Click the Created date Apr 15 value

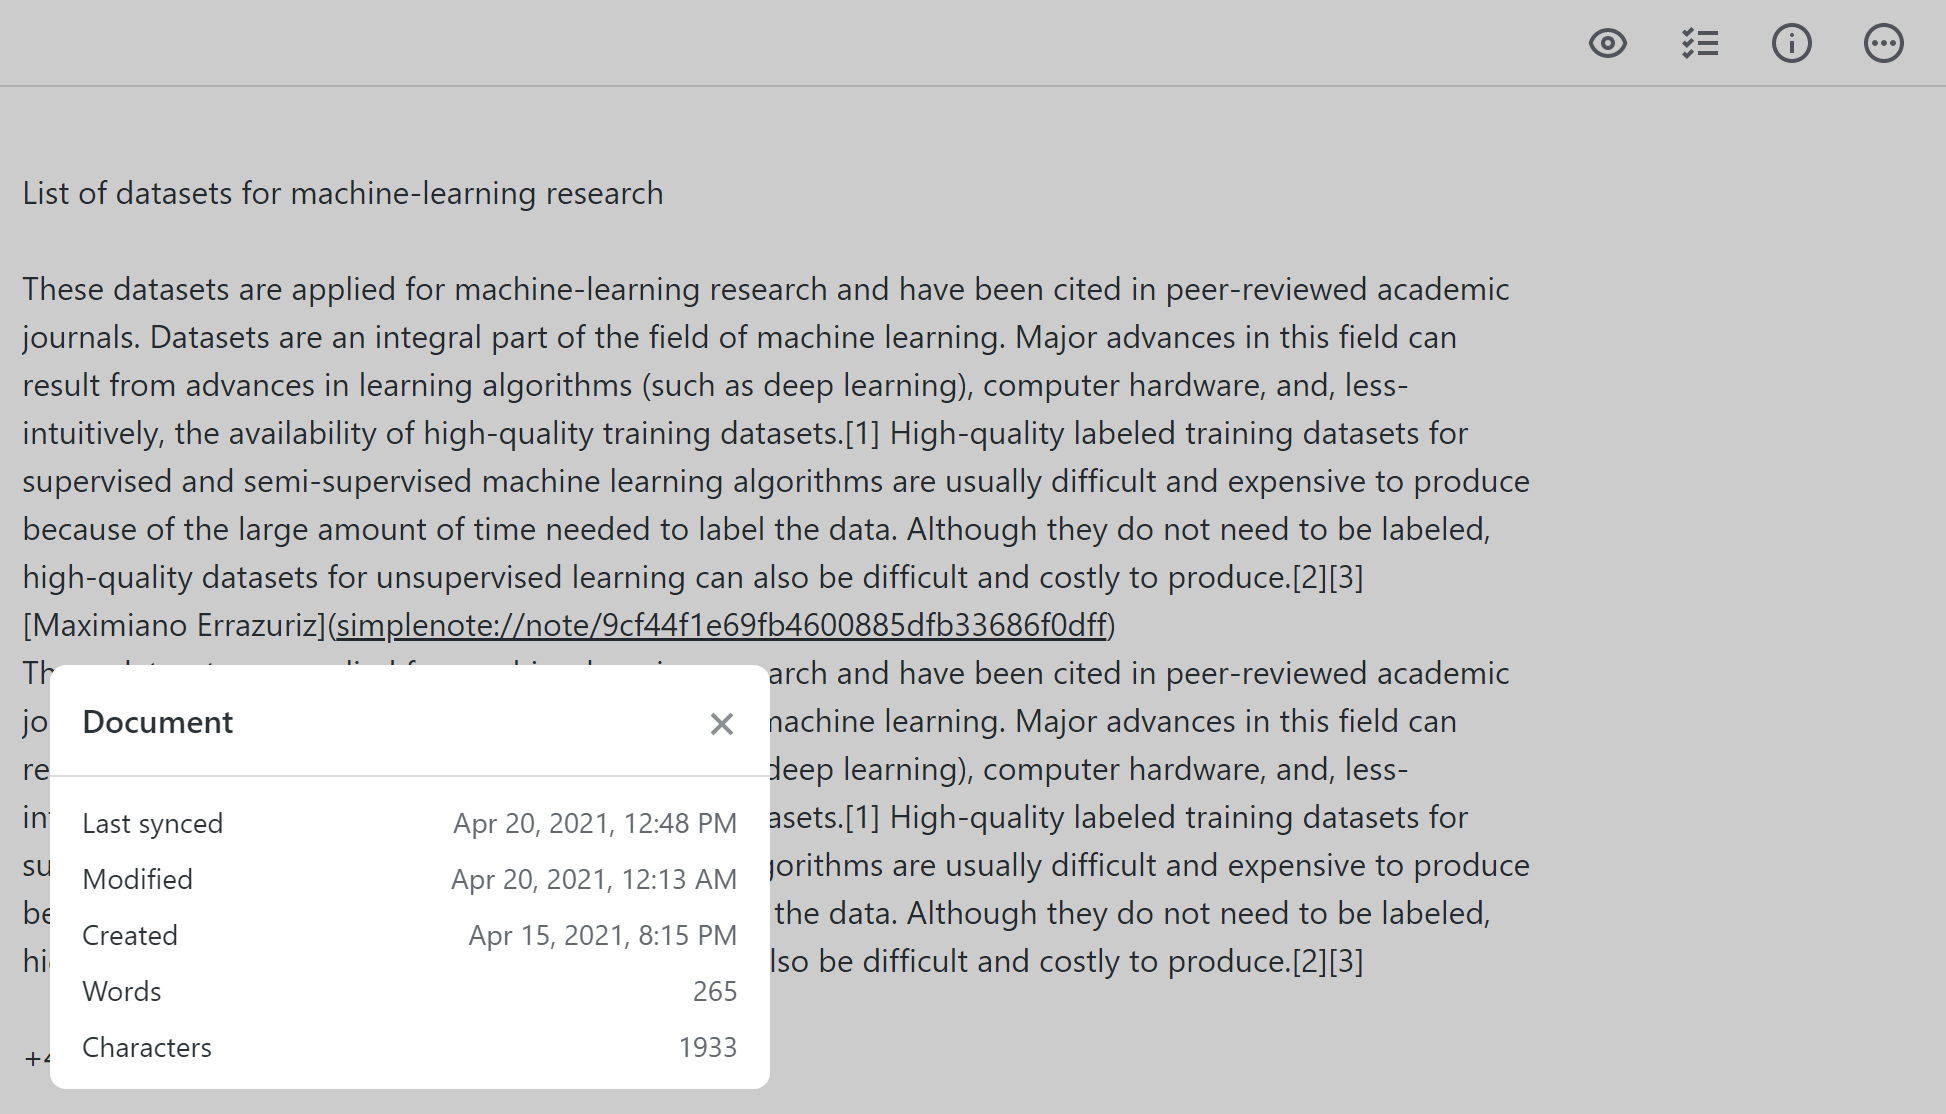tap(603, 935)
